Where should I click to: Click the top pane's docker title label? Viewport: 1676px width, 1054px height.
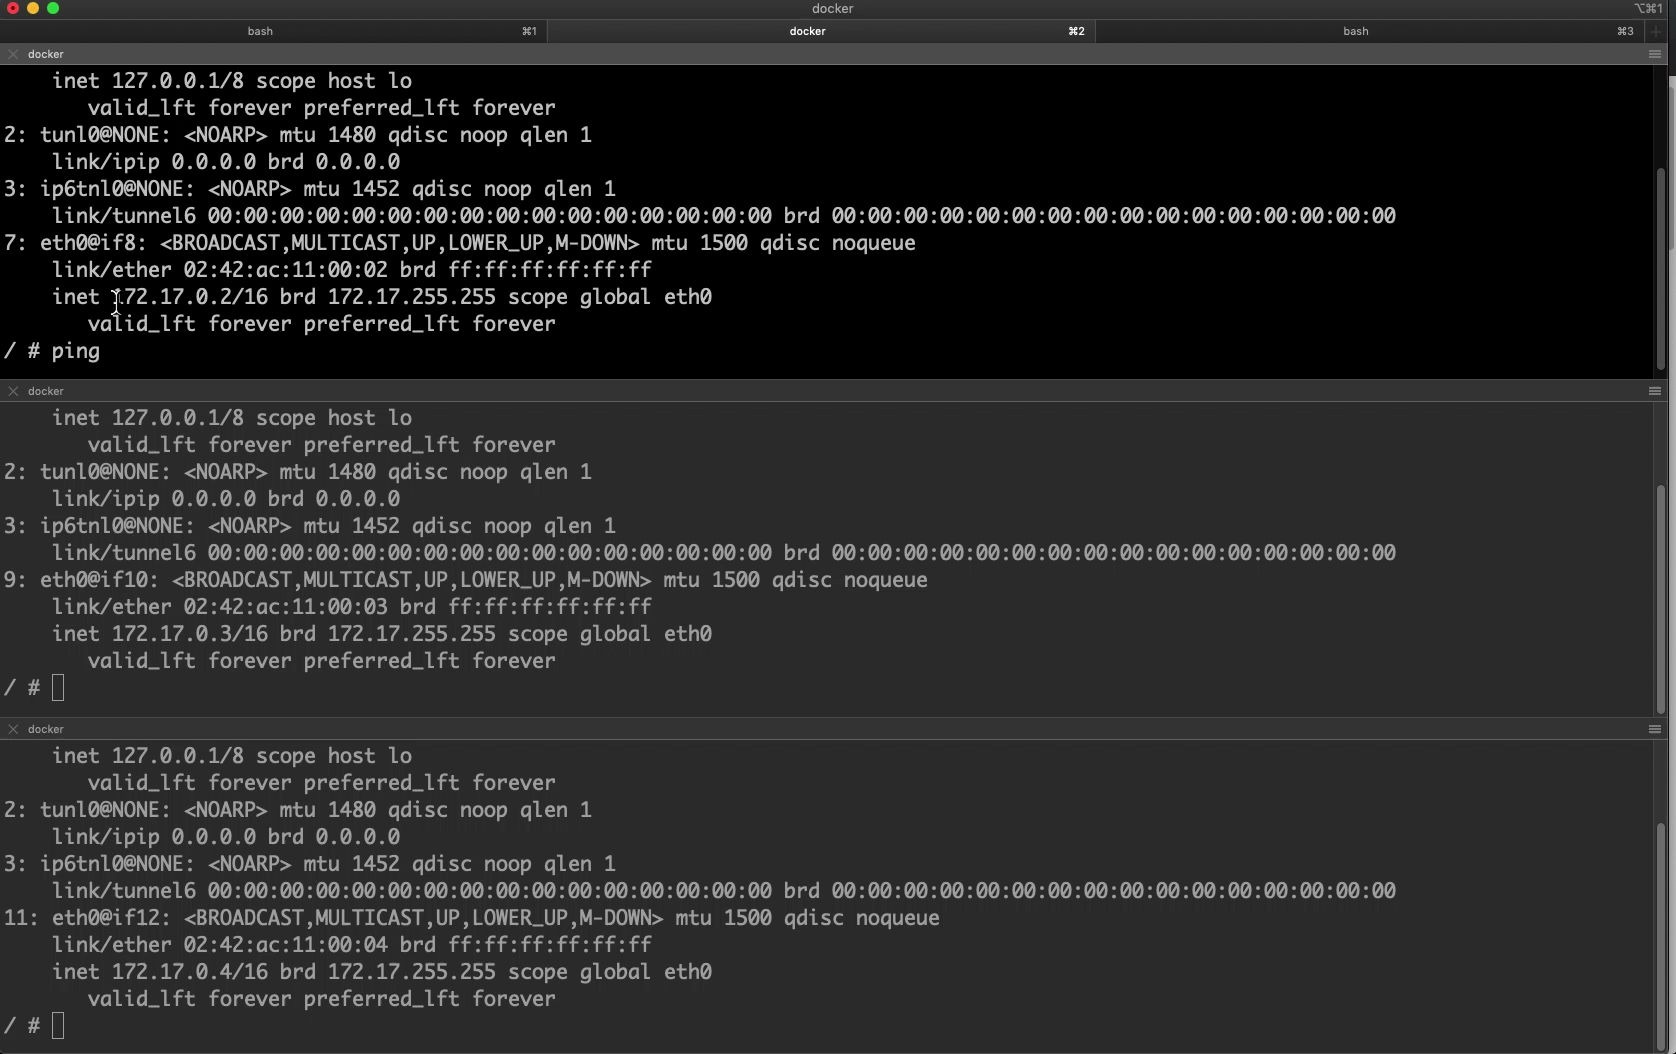46,54
